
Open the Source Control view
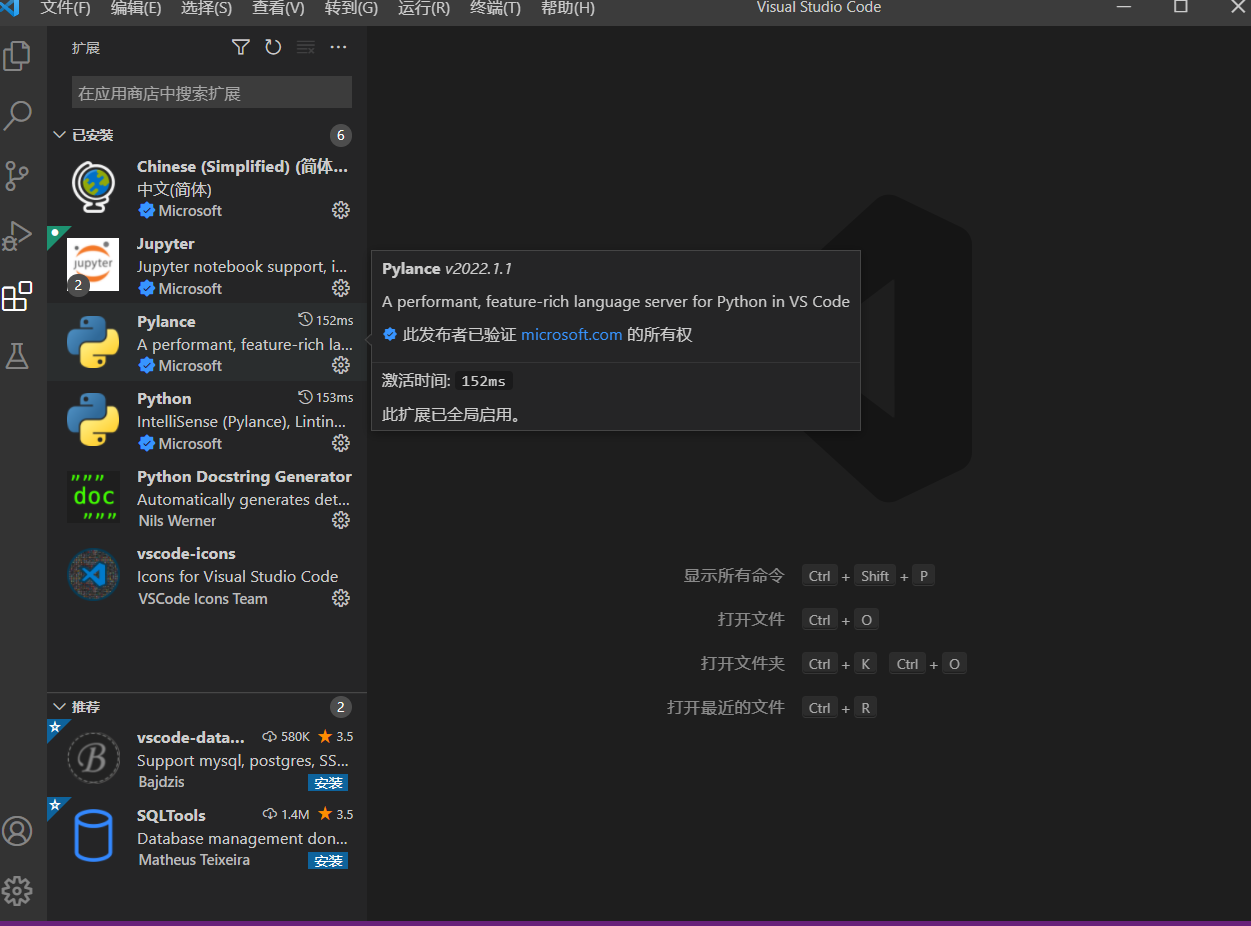(x=17, y=176)
